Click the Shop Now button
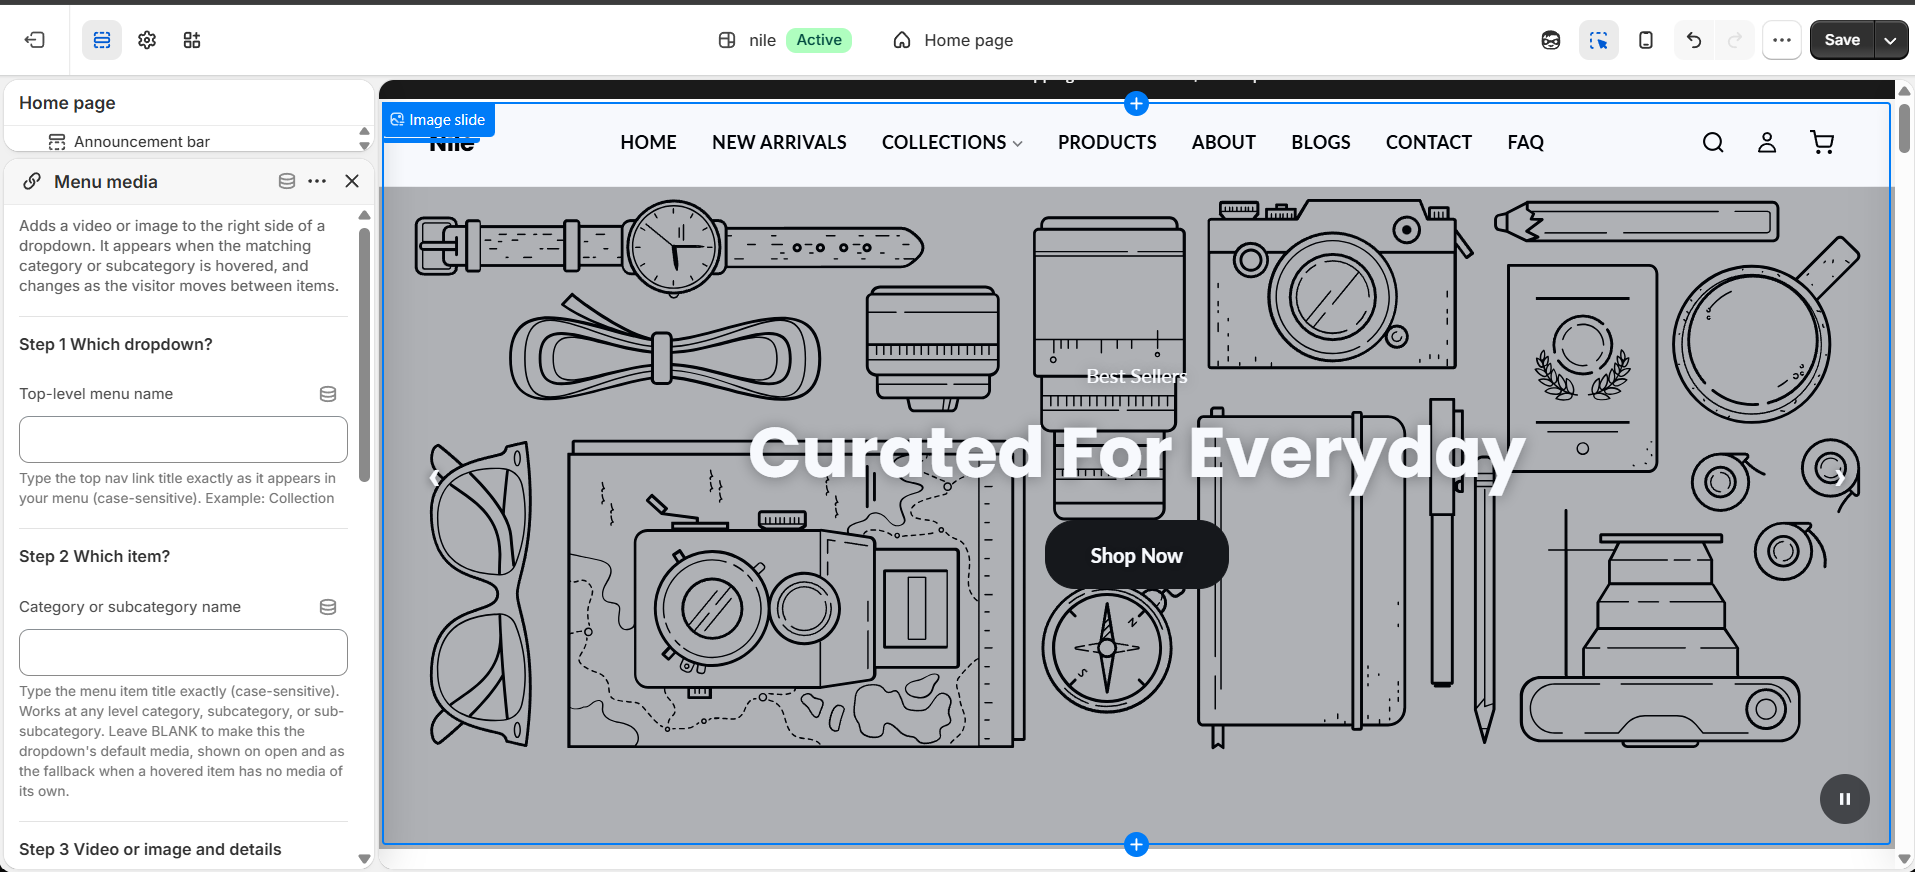 pyautogui.click(x=1136, y=555)
